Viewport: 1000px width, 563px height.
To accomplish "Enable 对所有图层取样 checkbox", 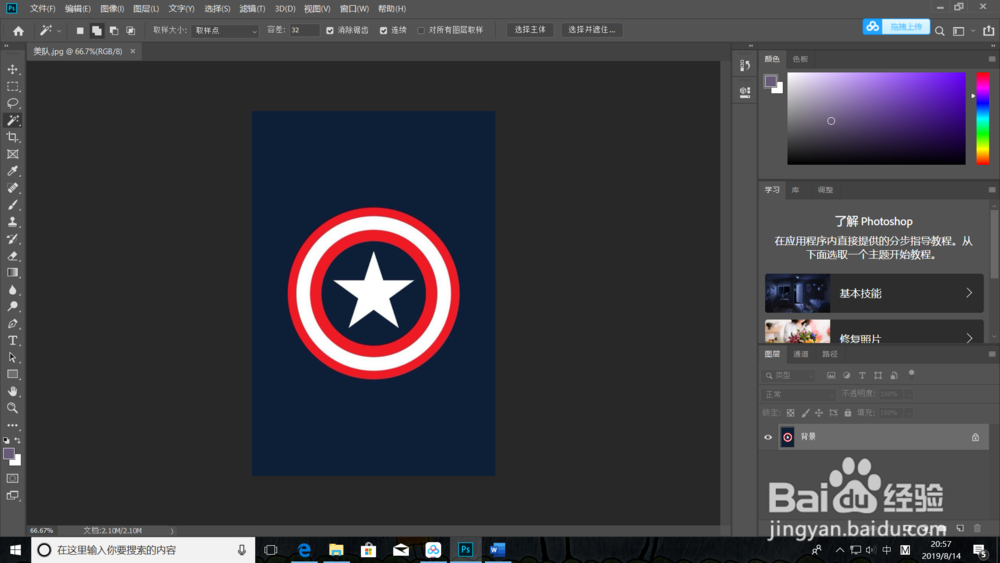I will 421,31.
